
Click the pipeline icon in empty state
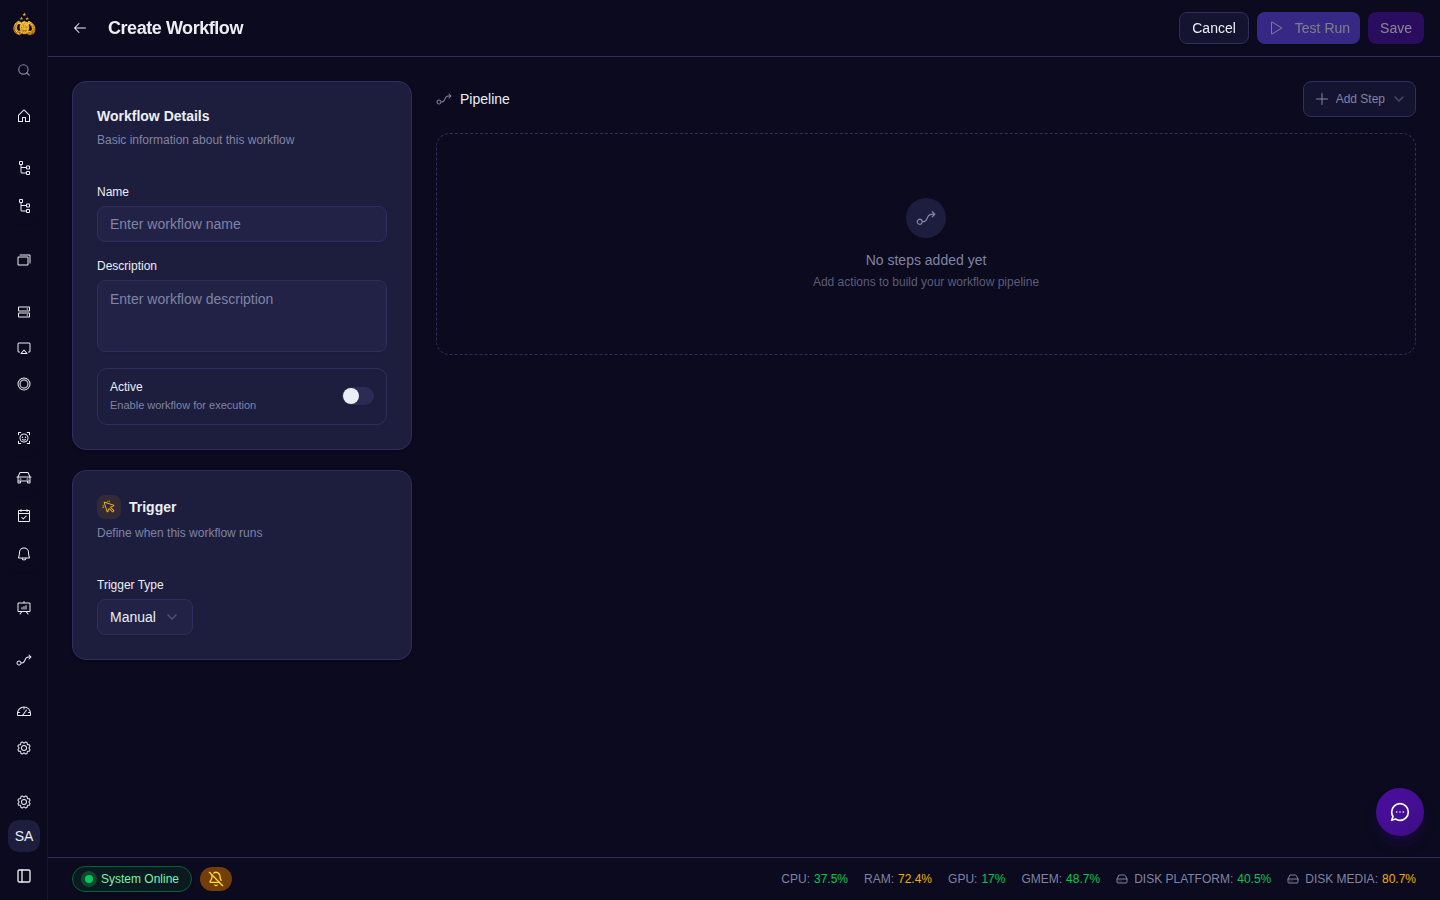926,218
